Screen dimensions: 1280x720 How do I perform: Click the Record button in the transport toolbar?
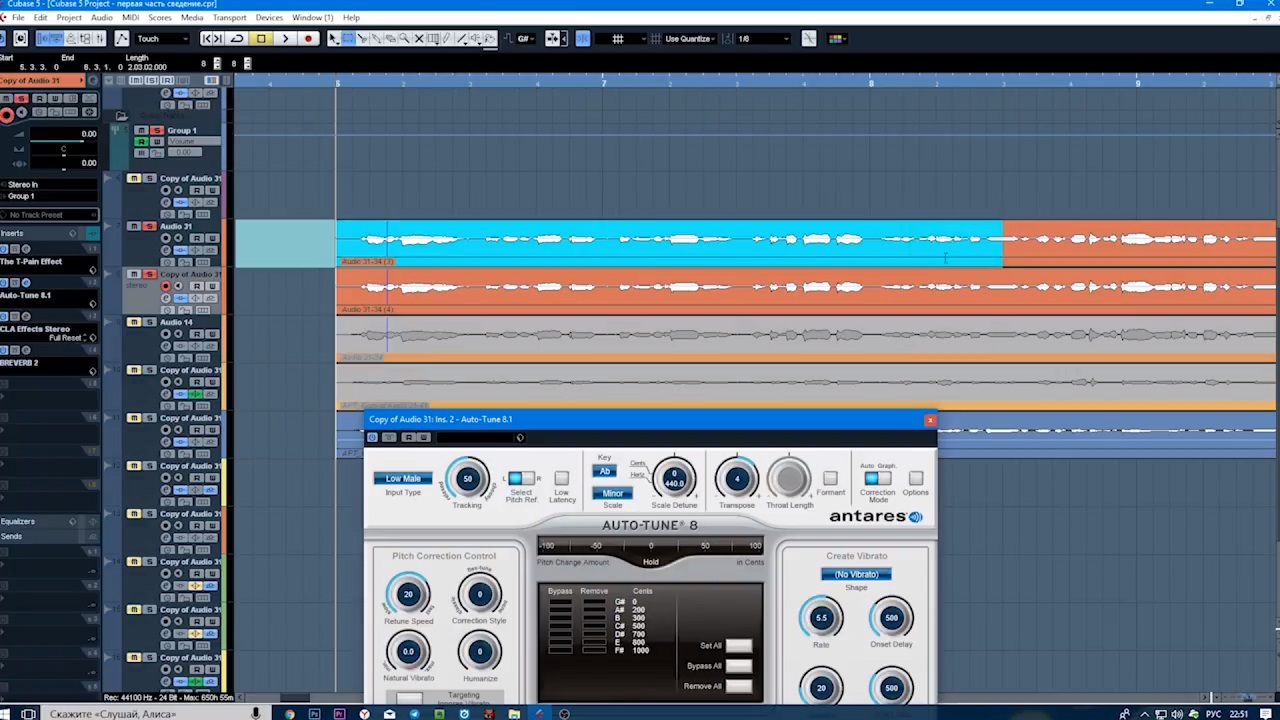coord(308,39)
